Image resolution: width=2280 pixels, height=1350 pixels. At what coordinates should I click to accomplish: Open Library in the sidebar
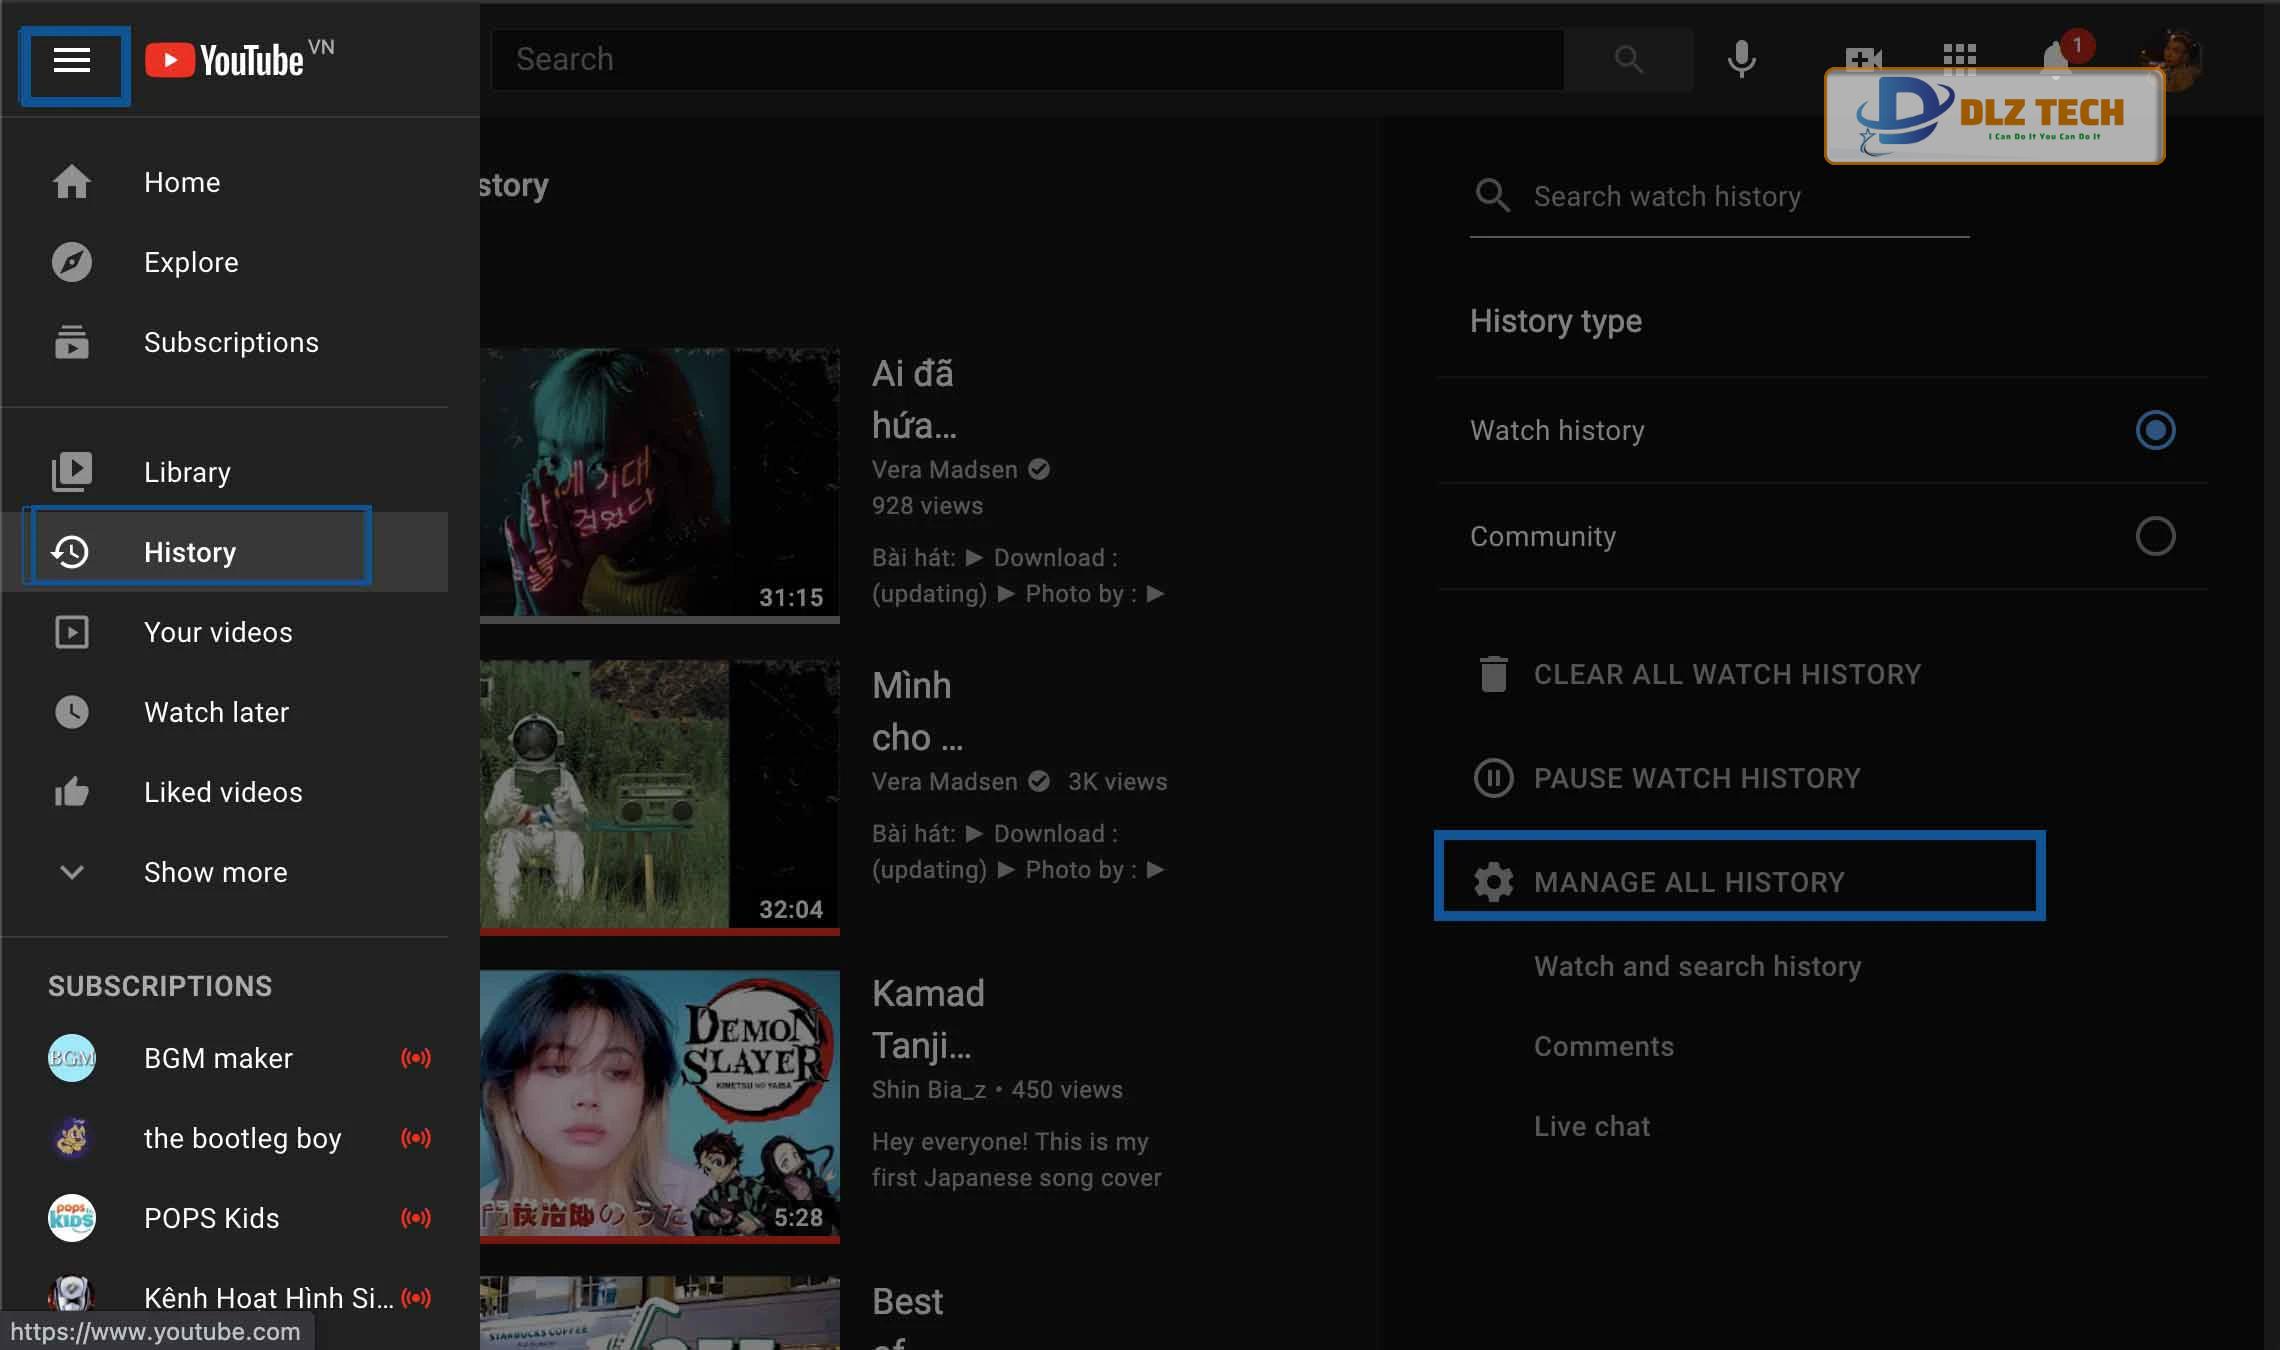tap(225, 472)
